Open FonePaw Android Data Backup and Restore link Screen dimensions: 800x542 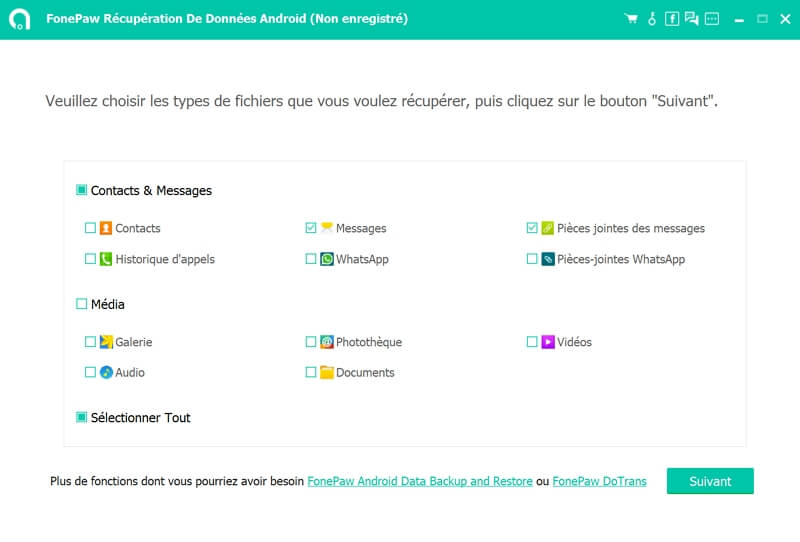click(x=420, y=481)
